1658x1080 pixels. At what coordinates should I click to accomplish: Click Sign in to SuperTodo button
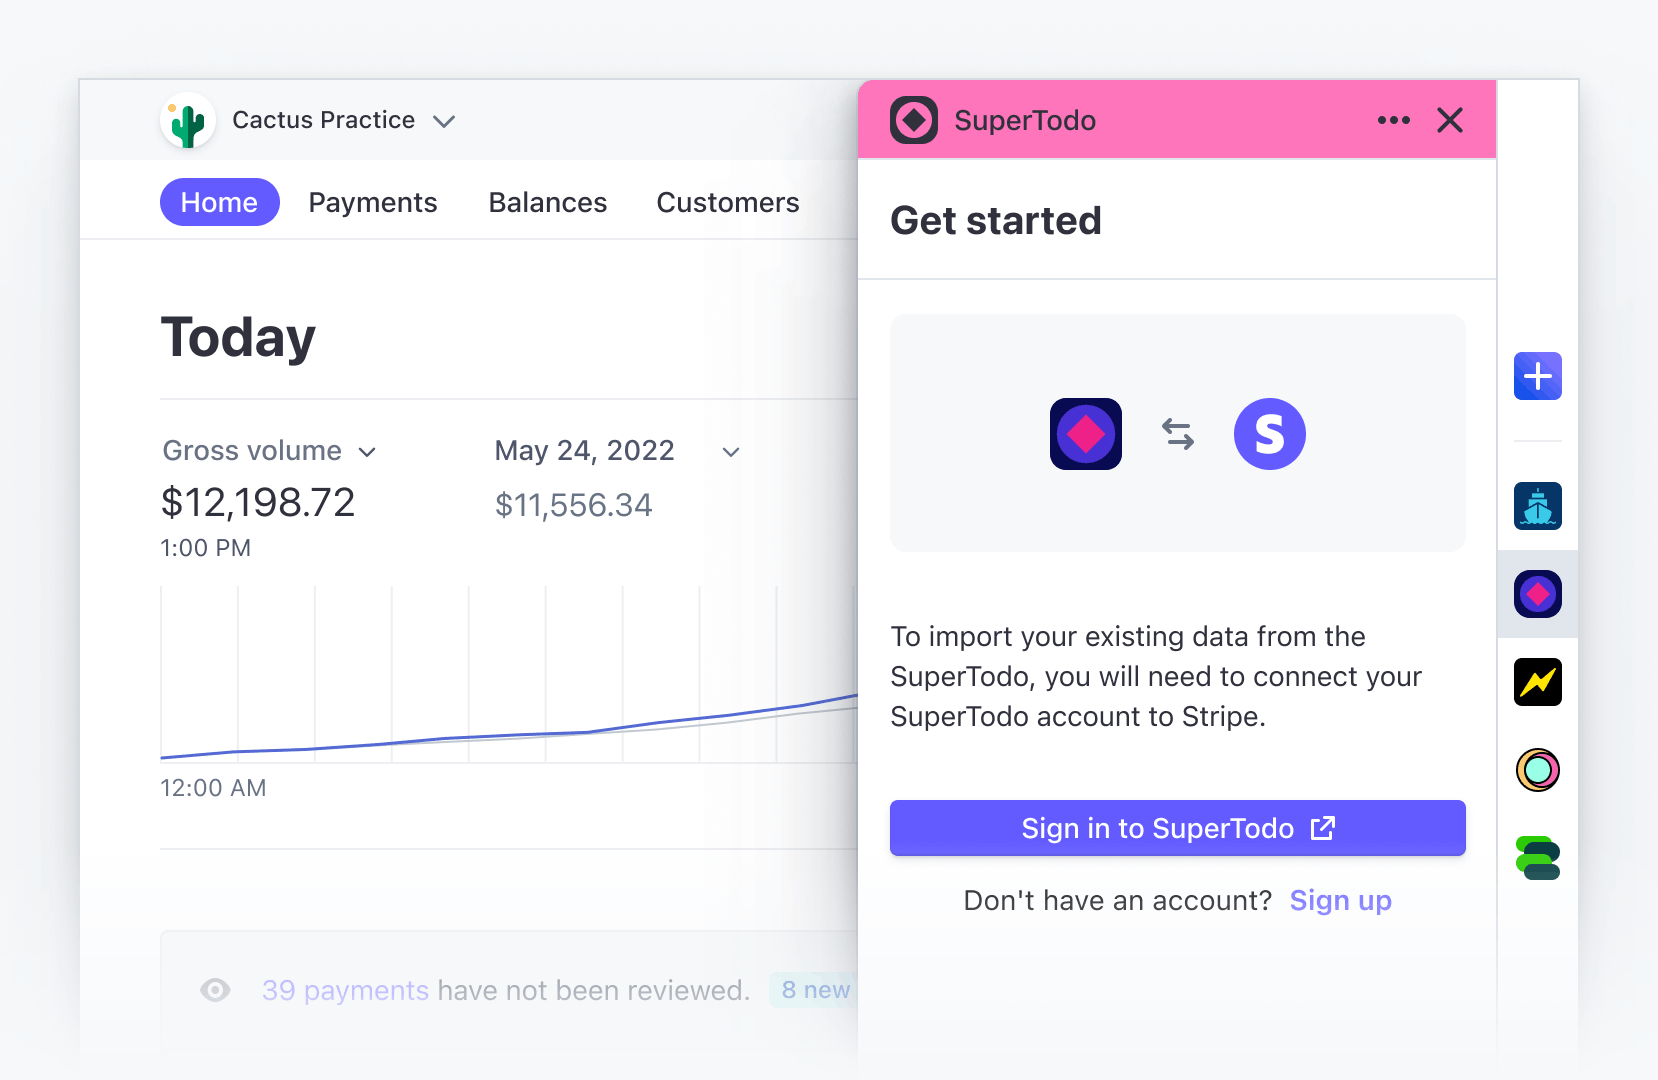point(1178,828)
